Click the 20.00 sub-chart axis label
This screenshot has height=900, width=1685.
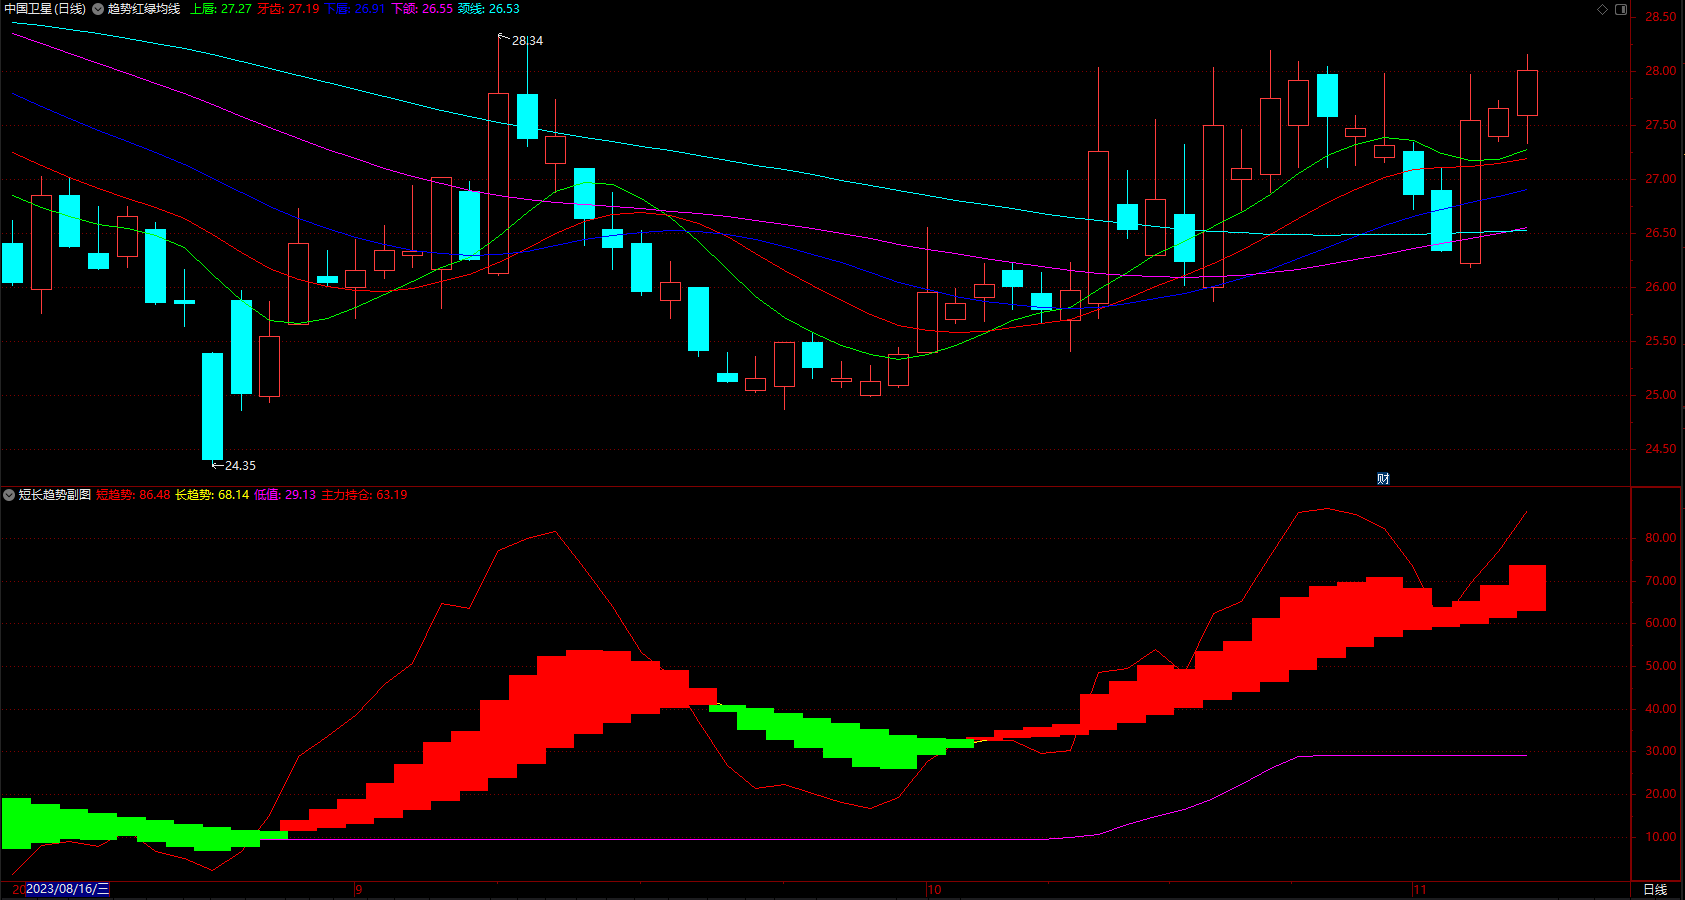tap(1660, 794)
